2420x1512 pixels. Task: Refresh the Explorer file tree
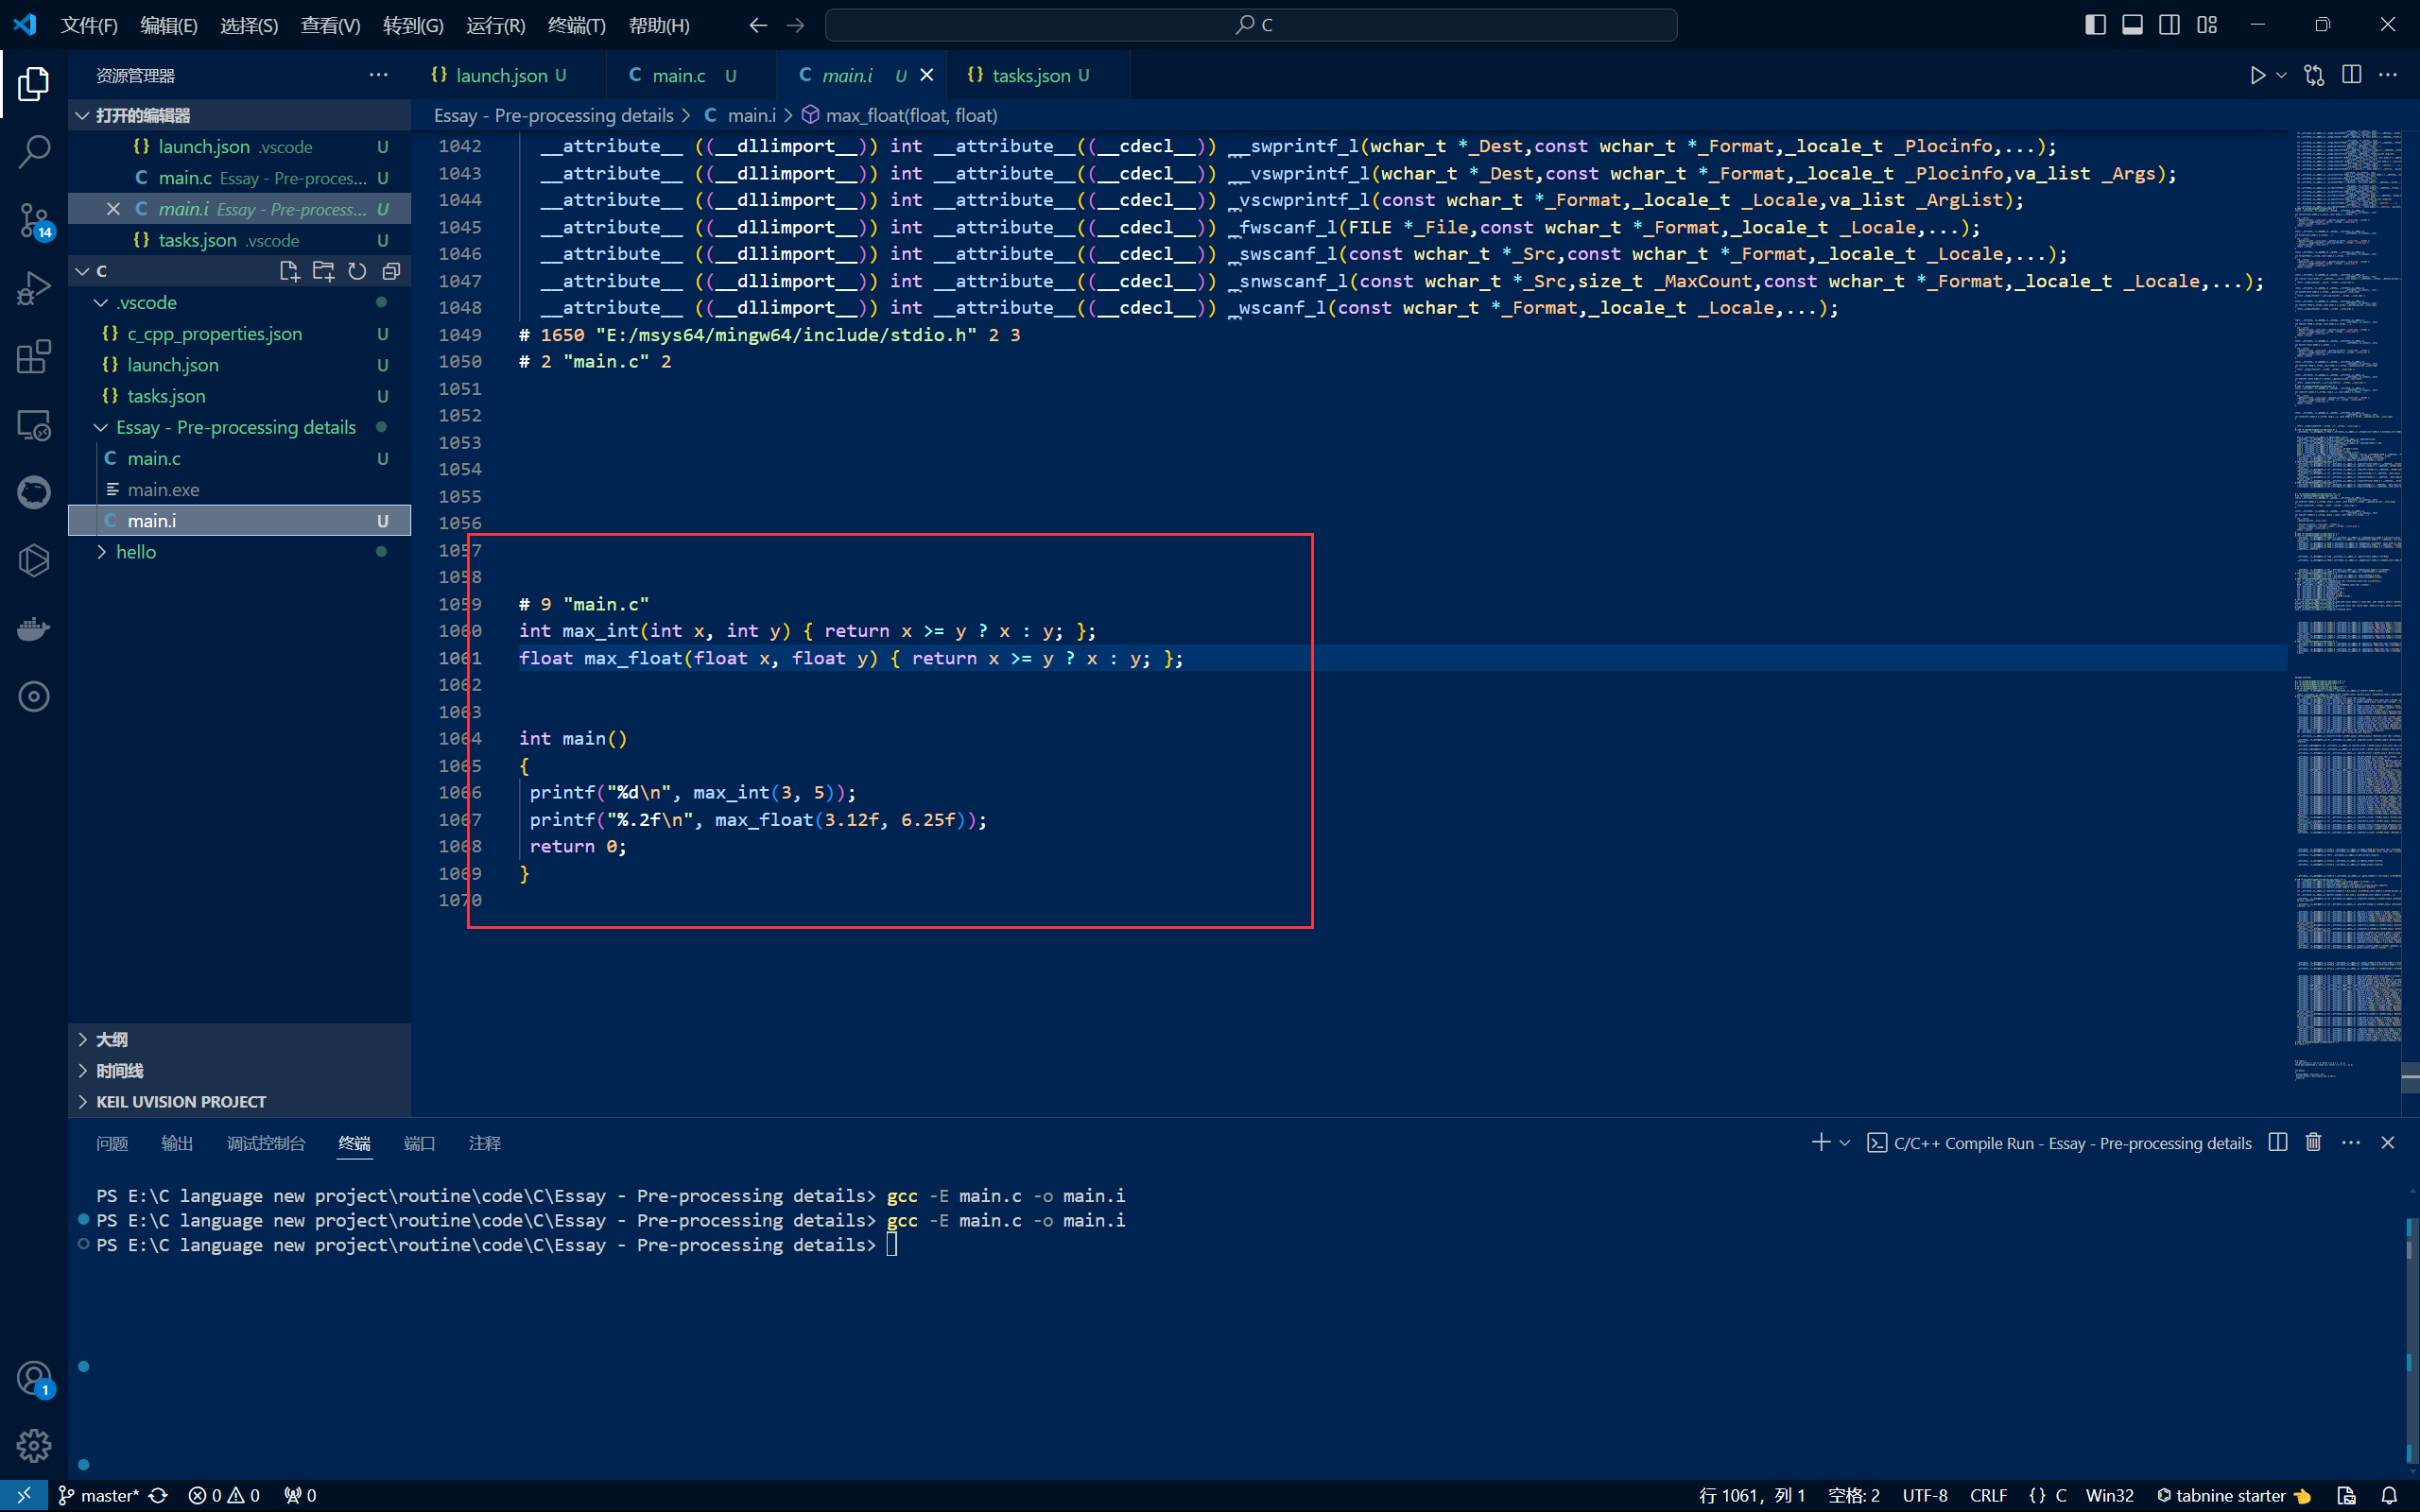pyautogui.click(x=357, y=271)
